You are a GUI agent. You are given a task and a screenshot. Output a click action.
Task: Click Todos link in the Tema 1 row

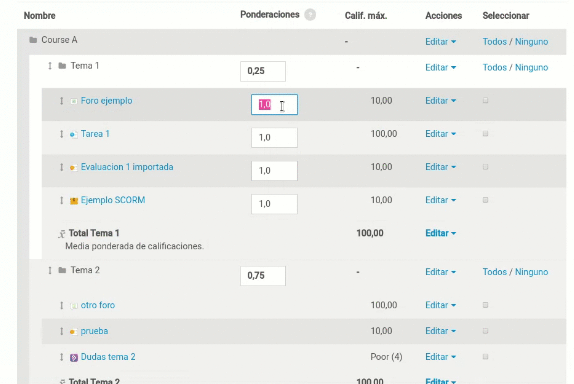pos(495,67)
